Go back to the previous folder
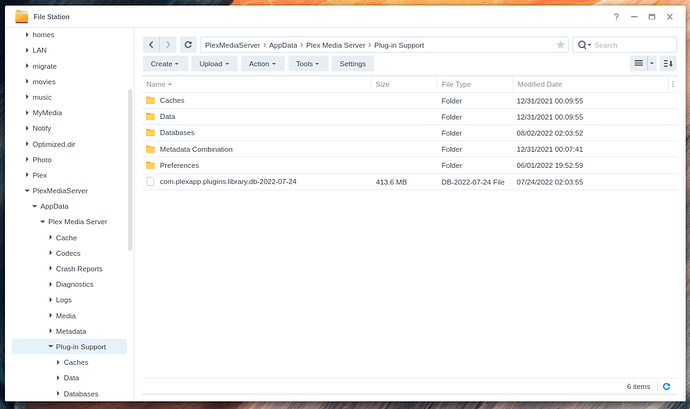The height and width of the screenshot is (409, 690). [151, 45]
